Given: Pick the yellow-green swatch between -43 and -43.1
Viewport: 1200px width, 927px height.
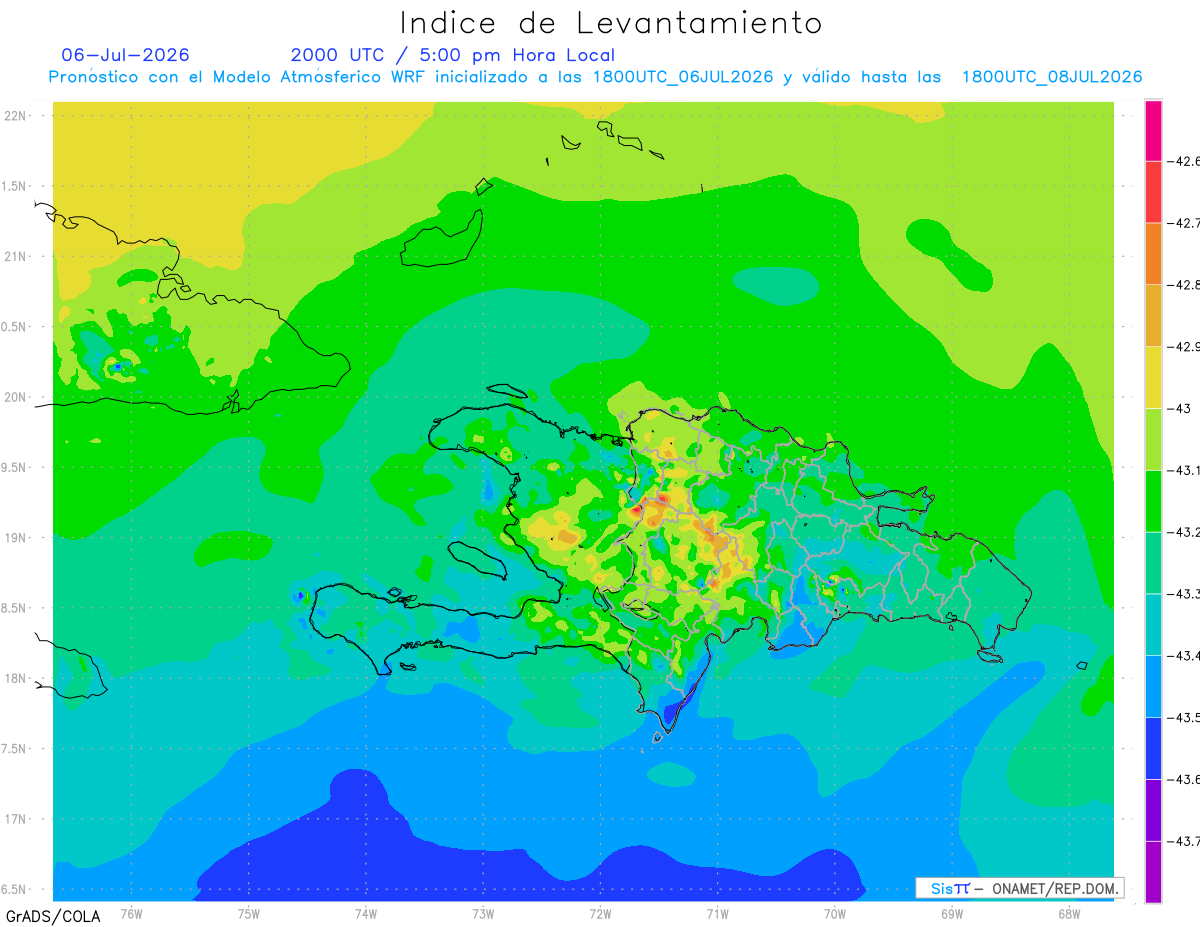Looking at the screenshot, I should tap(1153, 439).
